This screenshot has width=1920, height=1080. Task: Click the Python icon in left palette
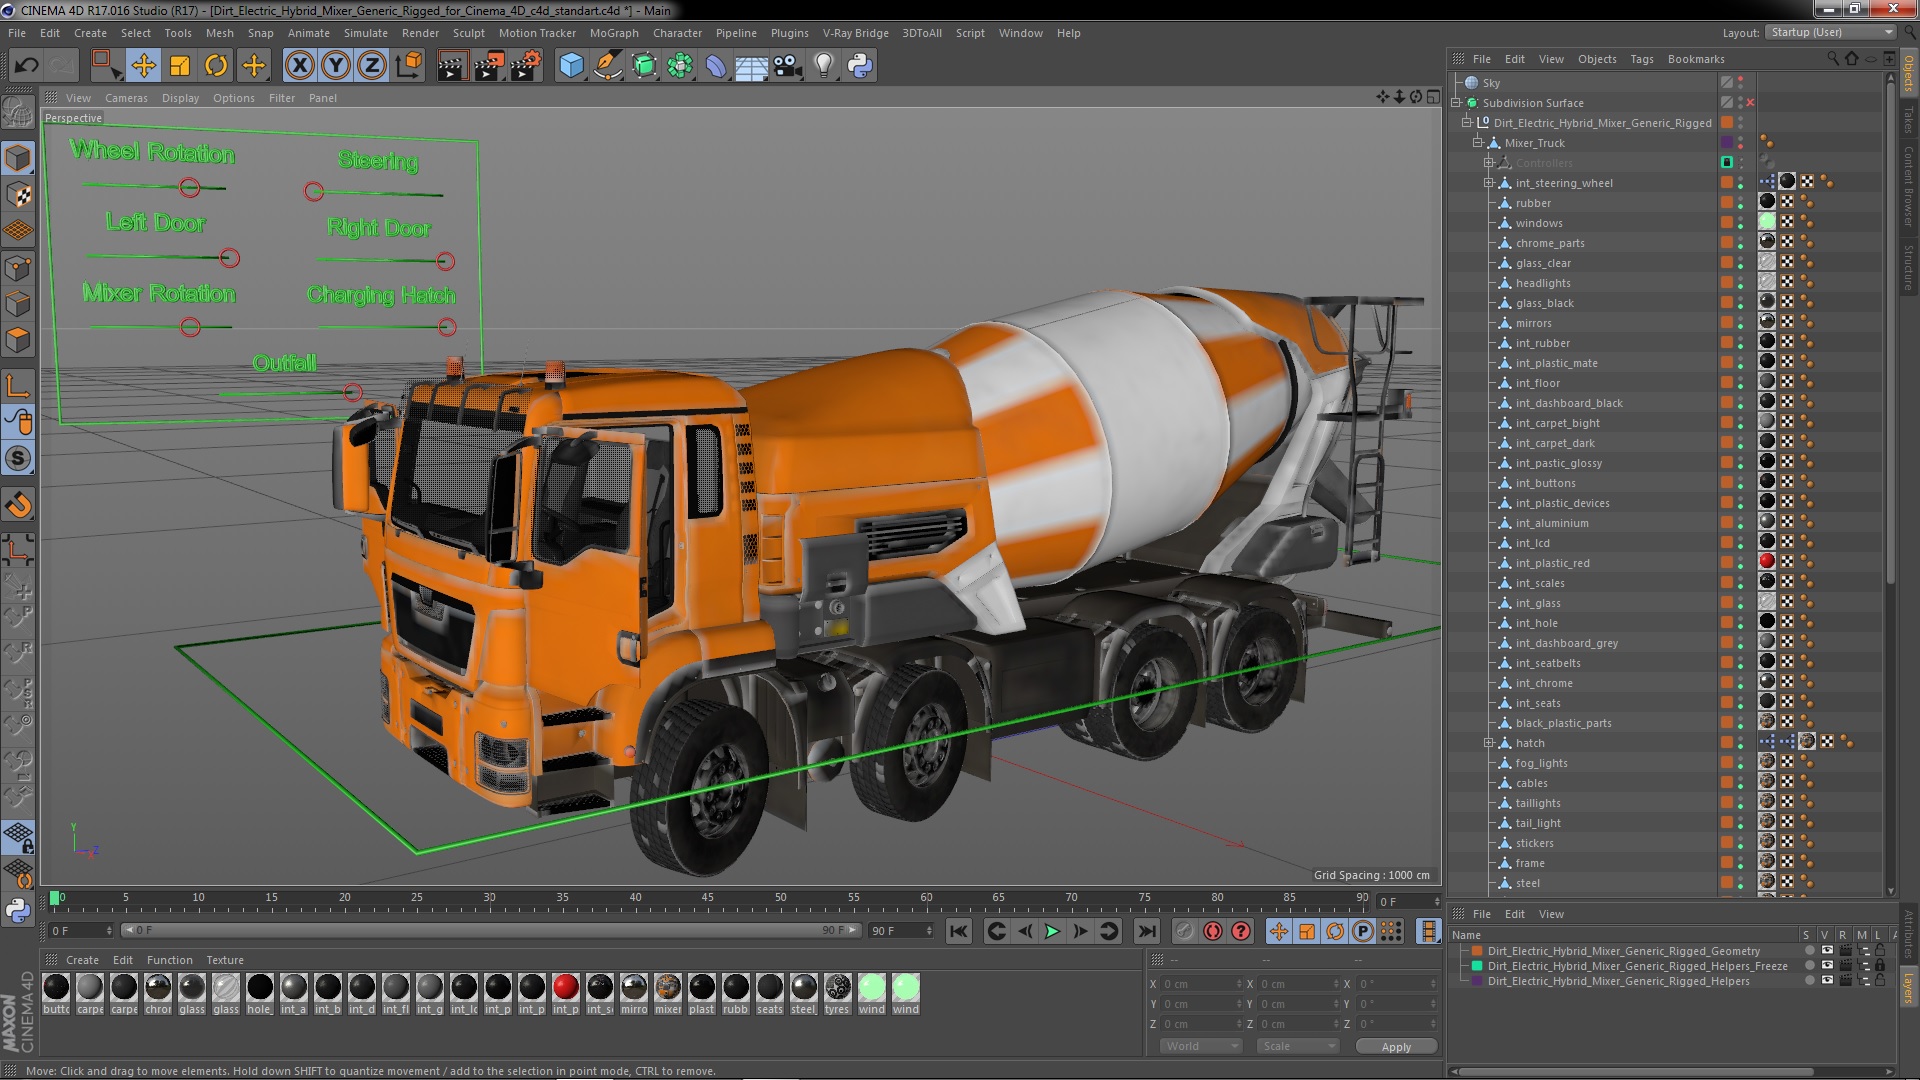[x=18, y=910]
